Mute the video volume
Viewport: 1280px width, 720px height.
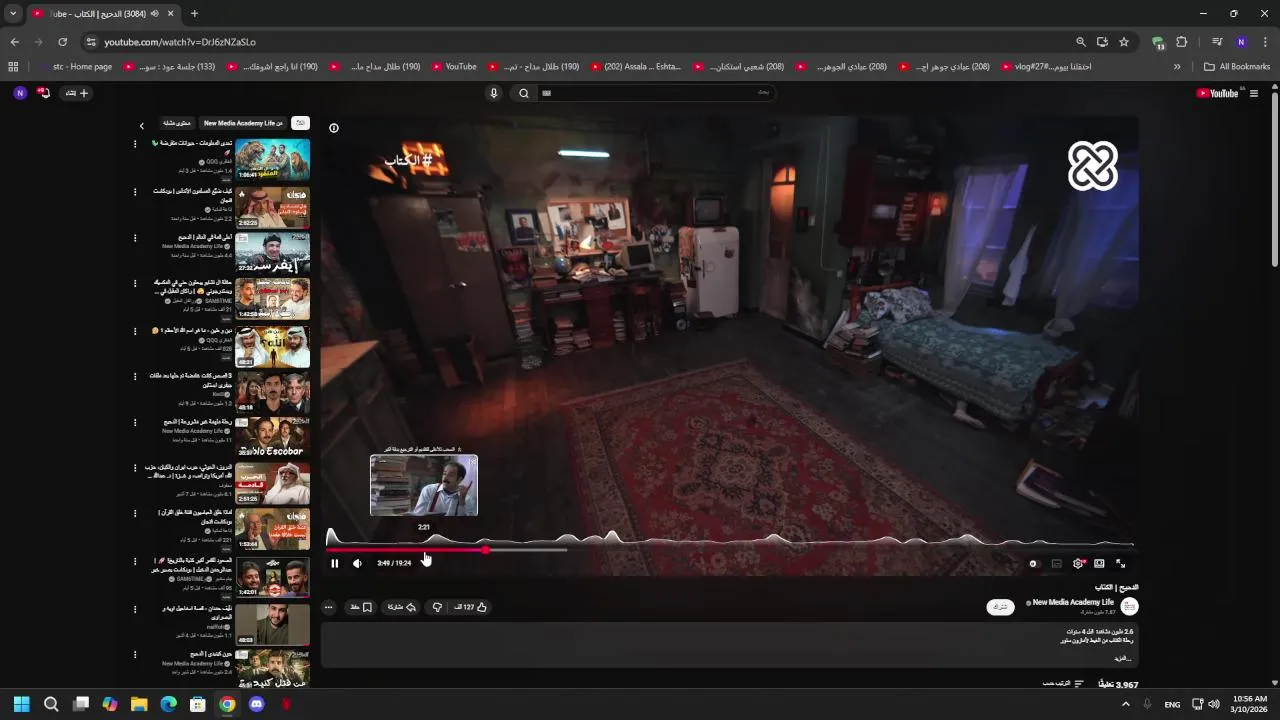point(357,563)
